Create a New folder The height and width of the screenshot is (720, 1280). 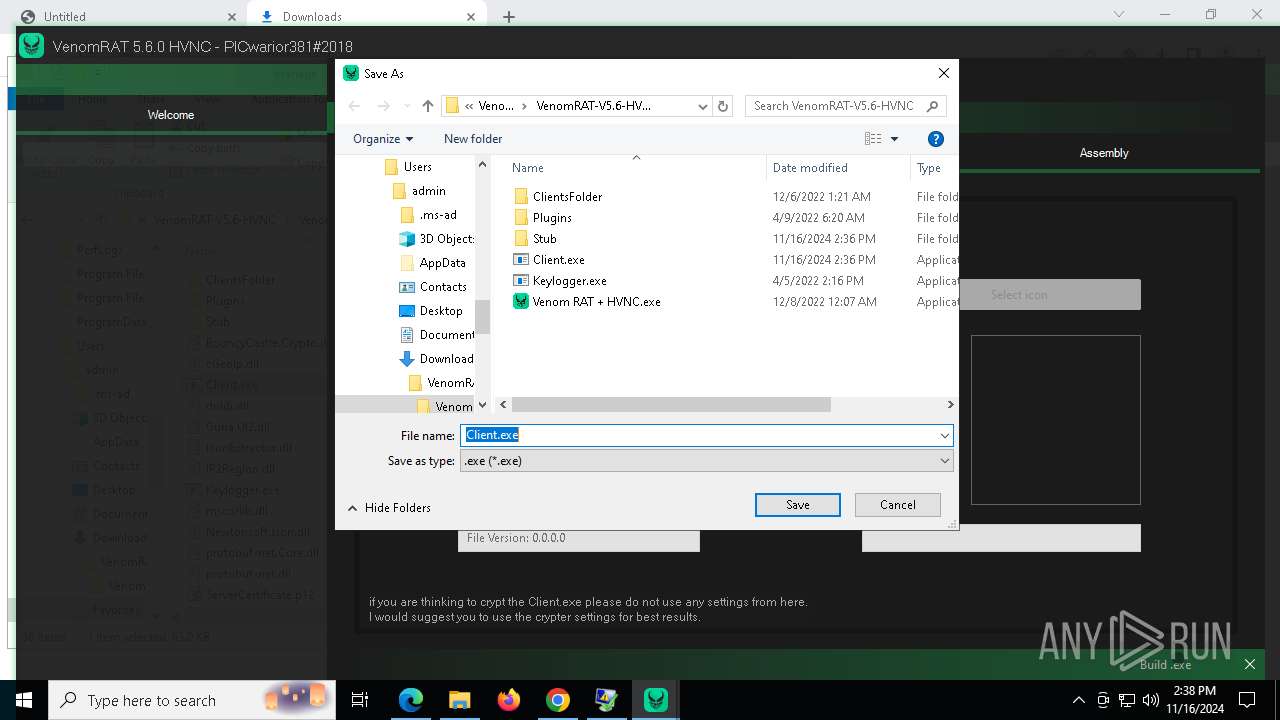click(x=473, y=139)
